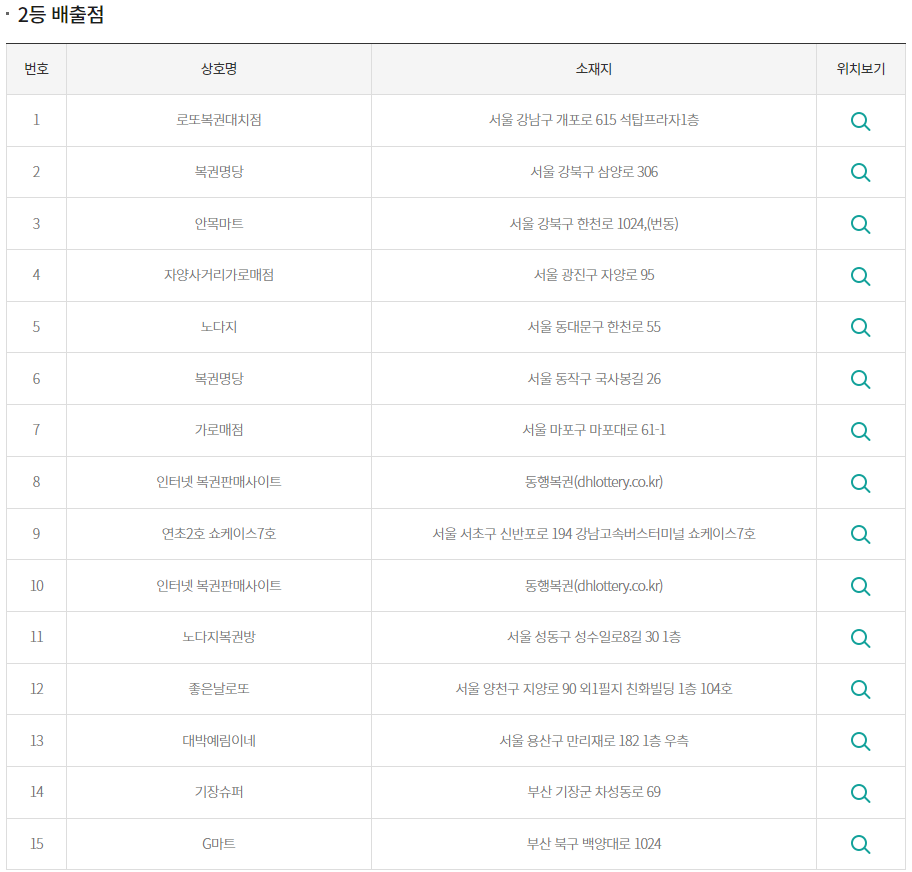View location of 노다지 in 동대문구

[x=860, y=328]
